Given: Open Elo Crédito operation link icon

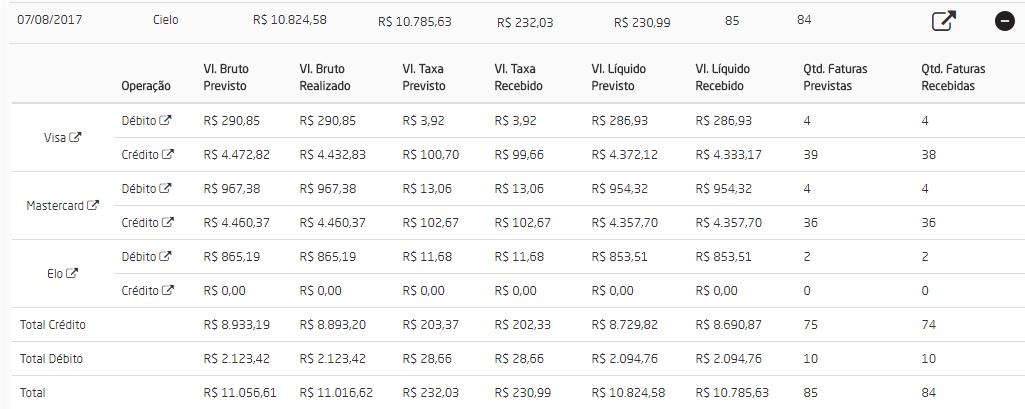Looking at the screenshot, I should 168,291.
